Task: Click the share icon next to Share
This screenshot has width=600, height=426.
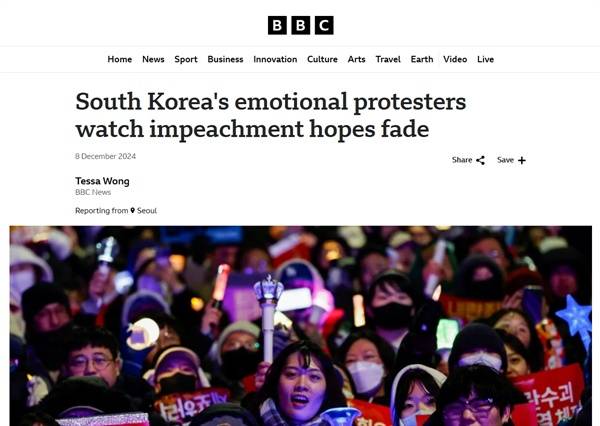Action: (481, 160)
